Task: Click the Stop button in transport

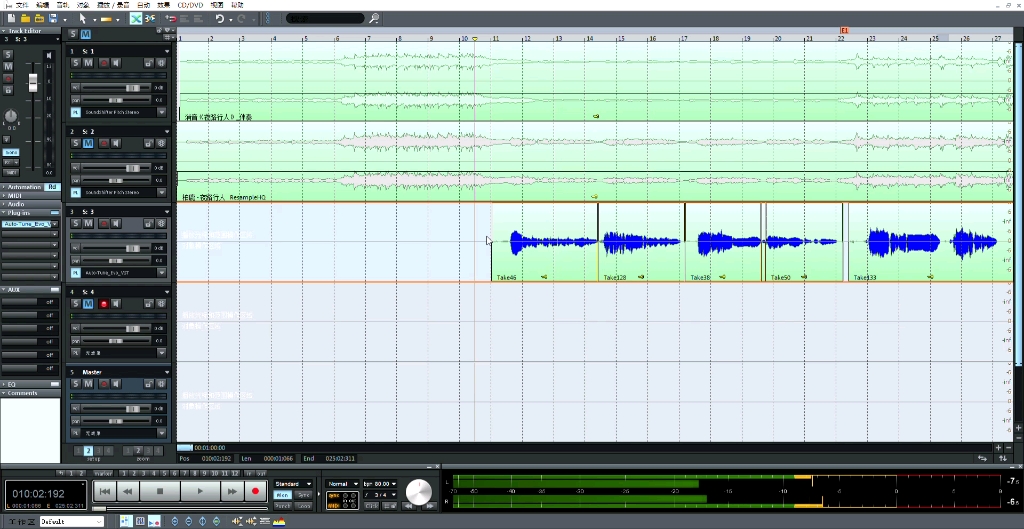Action: coord(161,491)
